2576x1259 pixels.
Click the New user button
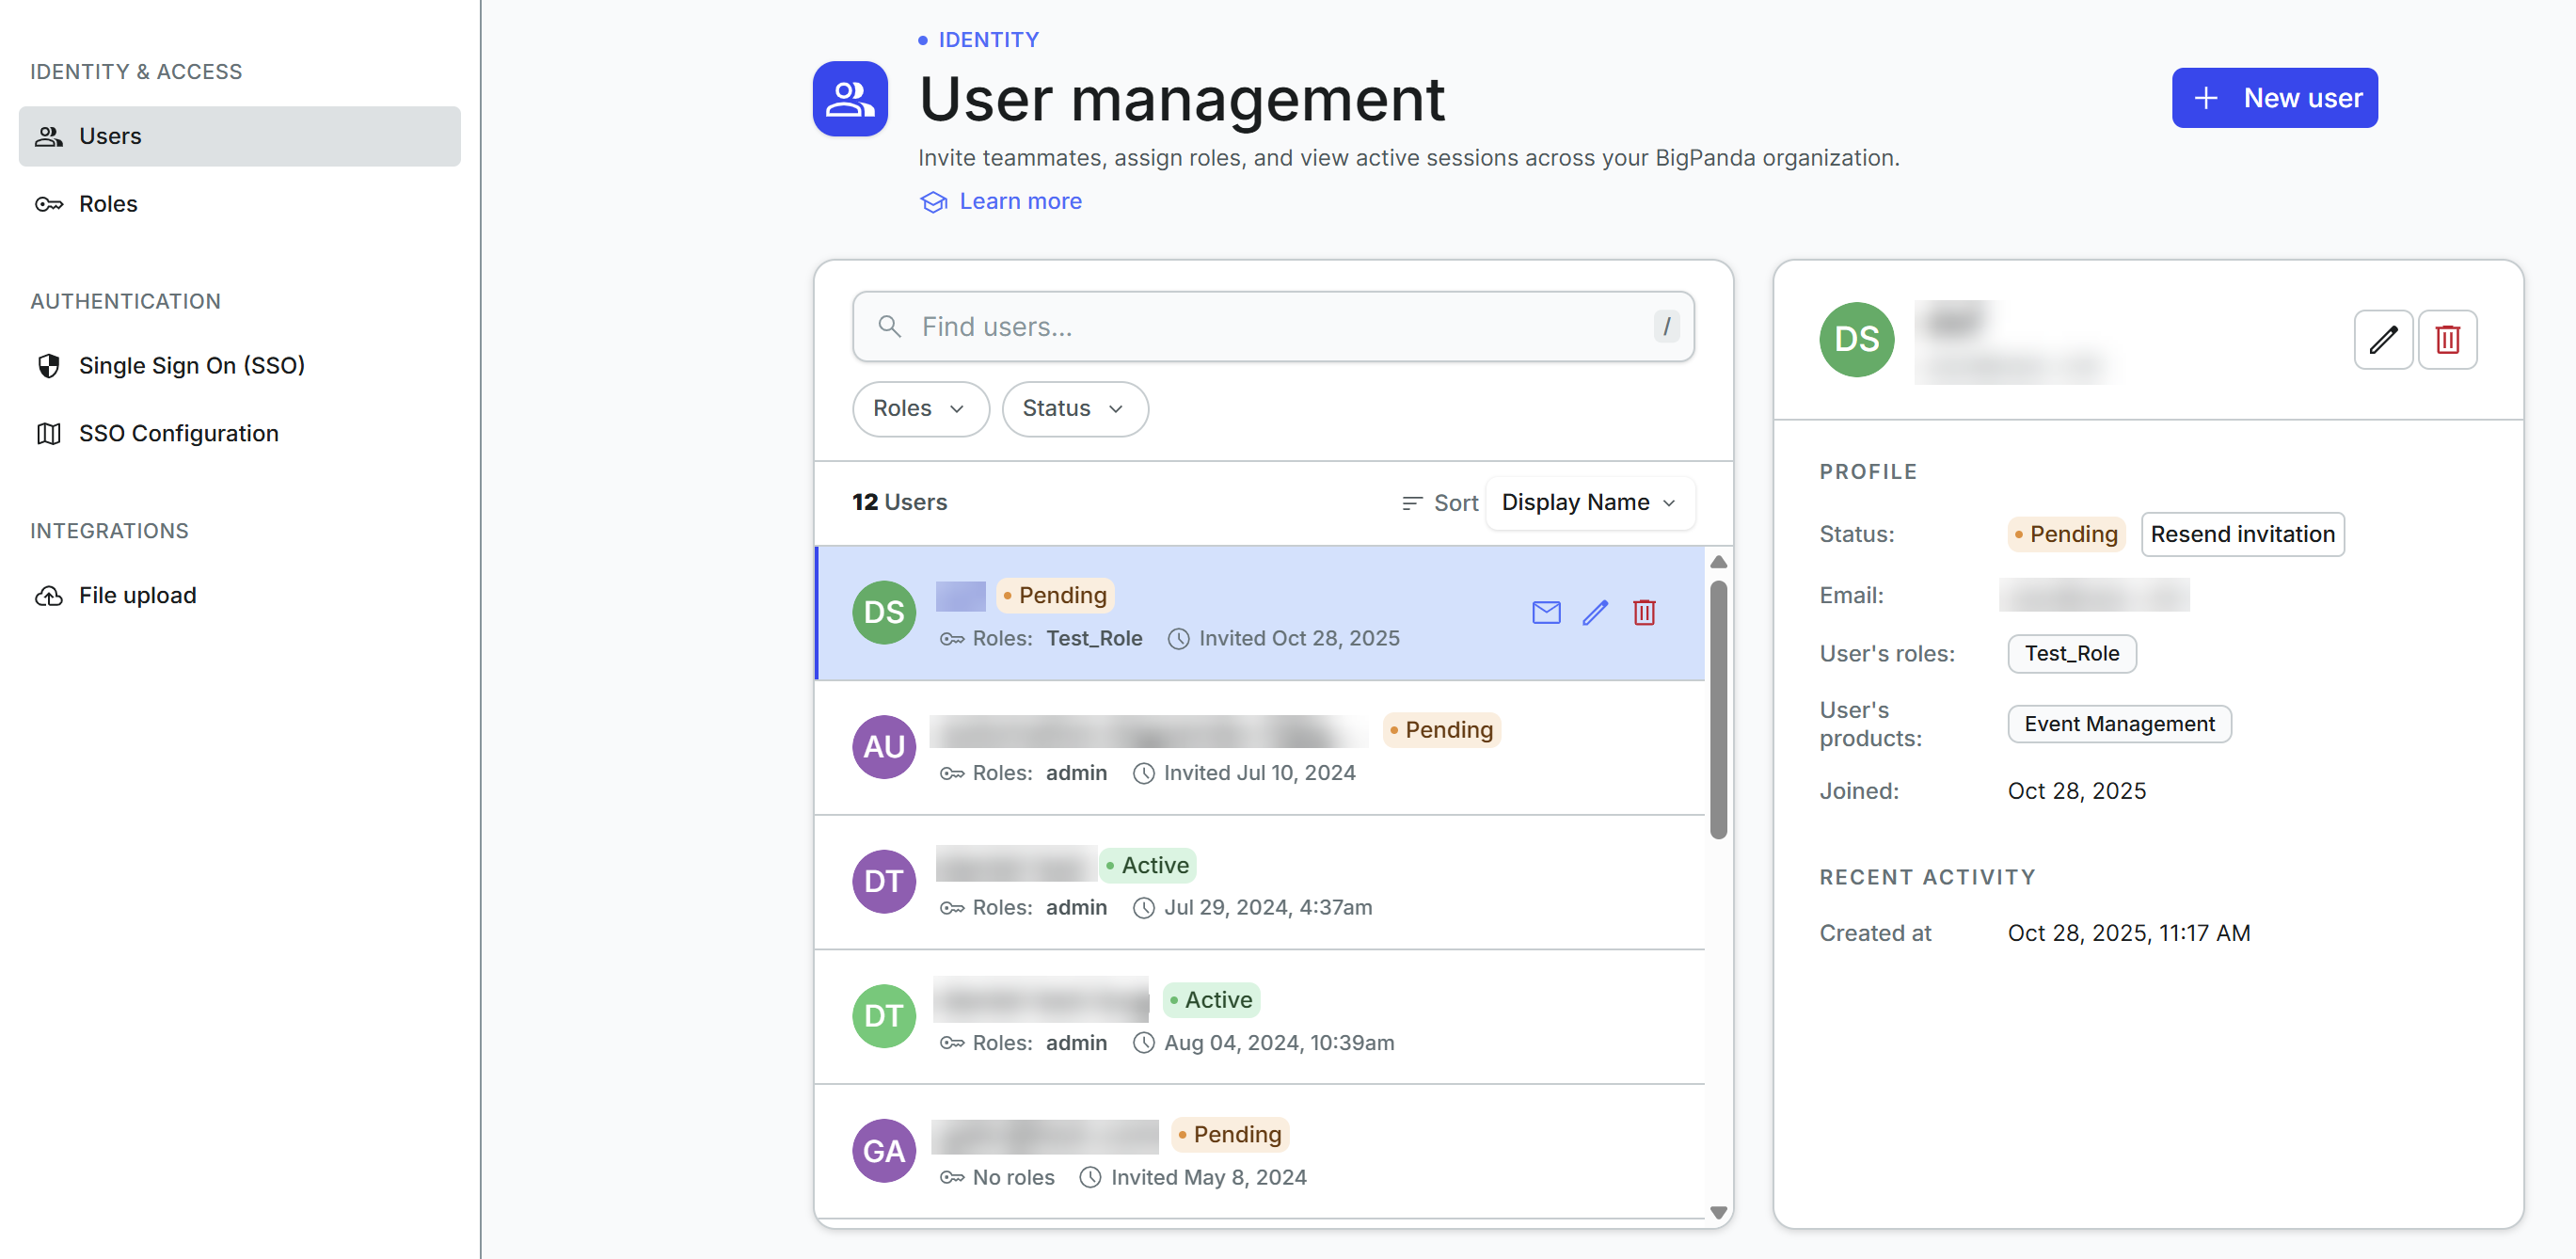pos(2274,99)
